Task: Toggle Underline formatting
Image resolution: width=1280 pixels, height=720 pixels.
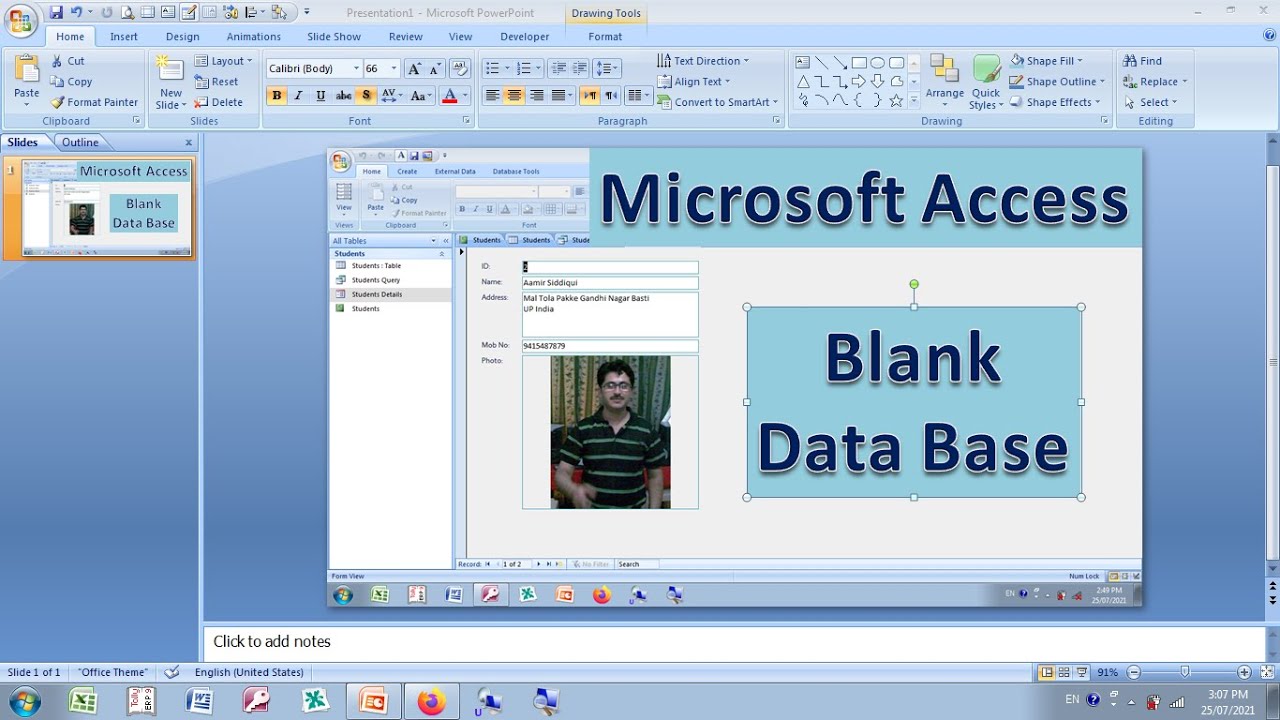Action: coord(320,96)
